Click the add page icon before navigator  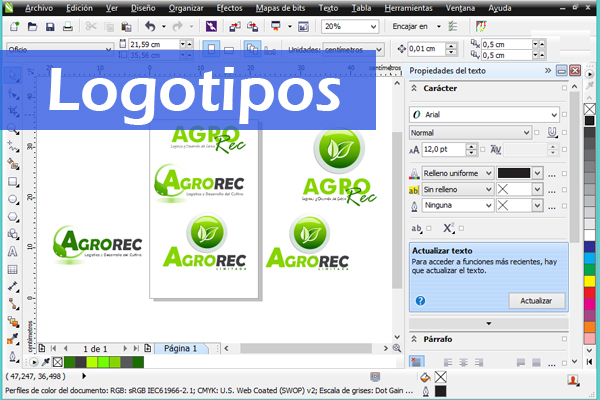(42, 348)
